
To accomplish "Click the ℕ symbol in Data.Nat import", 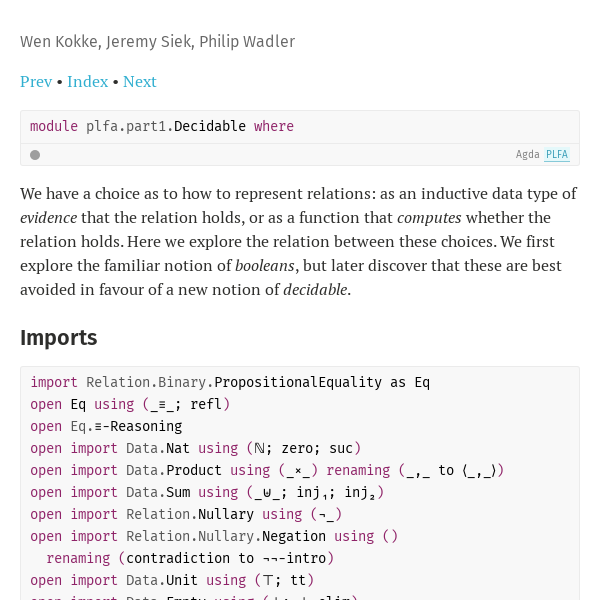I will coord(259,448).
